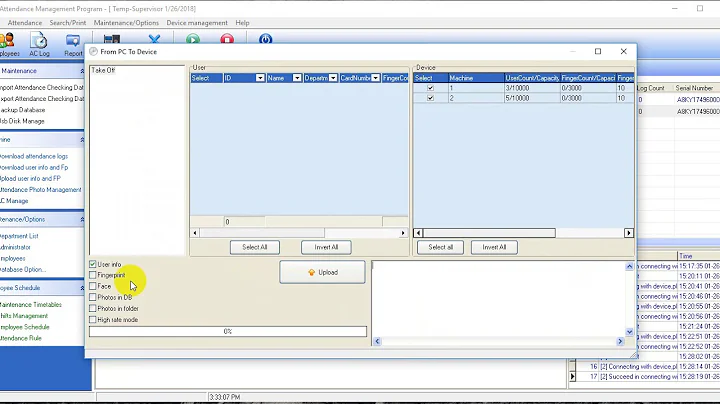The image size is (720, 404).
Task: Open the Search/Print menu
Action: [68, 22]
